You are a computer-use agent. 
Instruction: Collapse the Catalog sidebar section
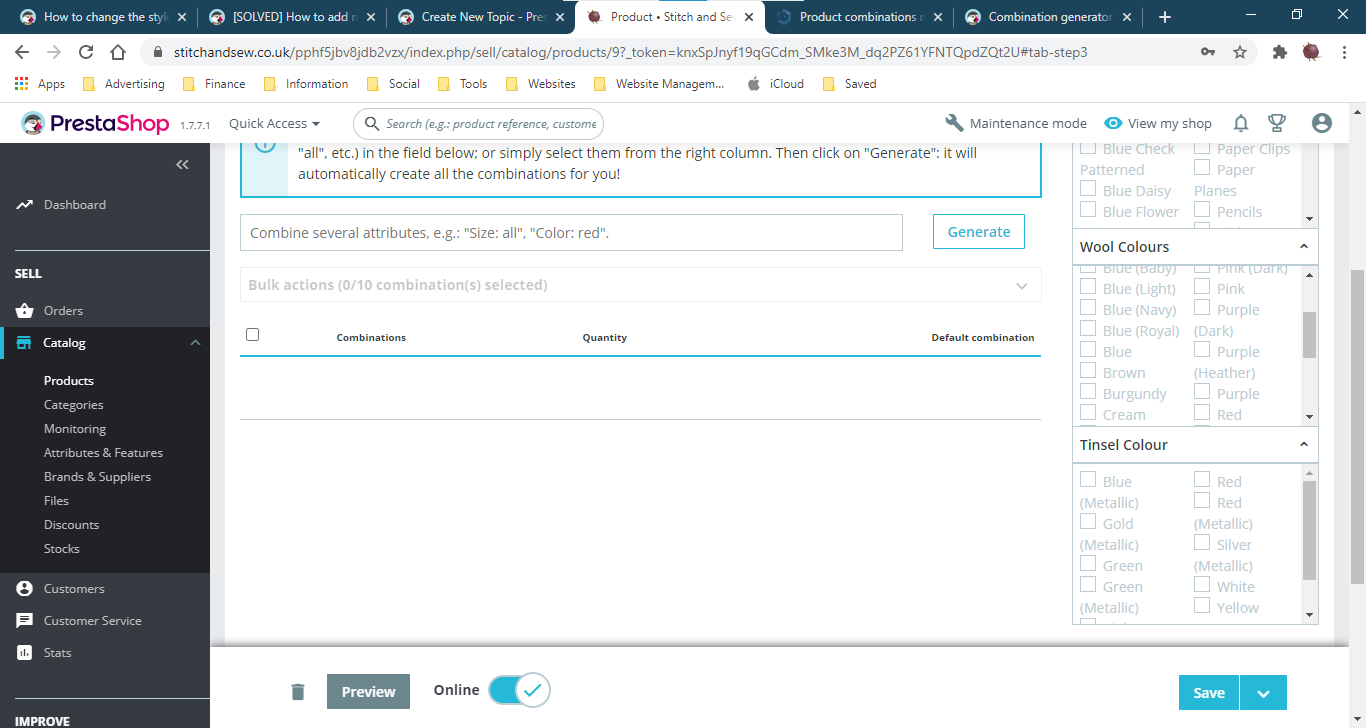[x=195, y=343]
